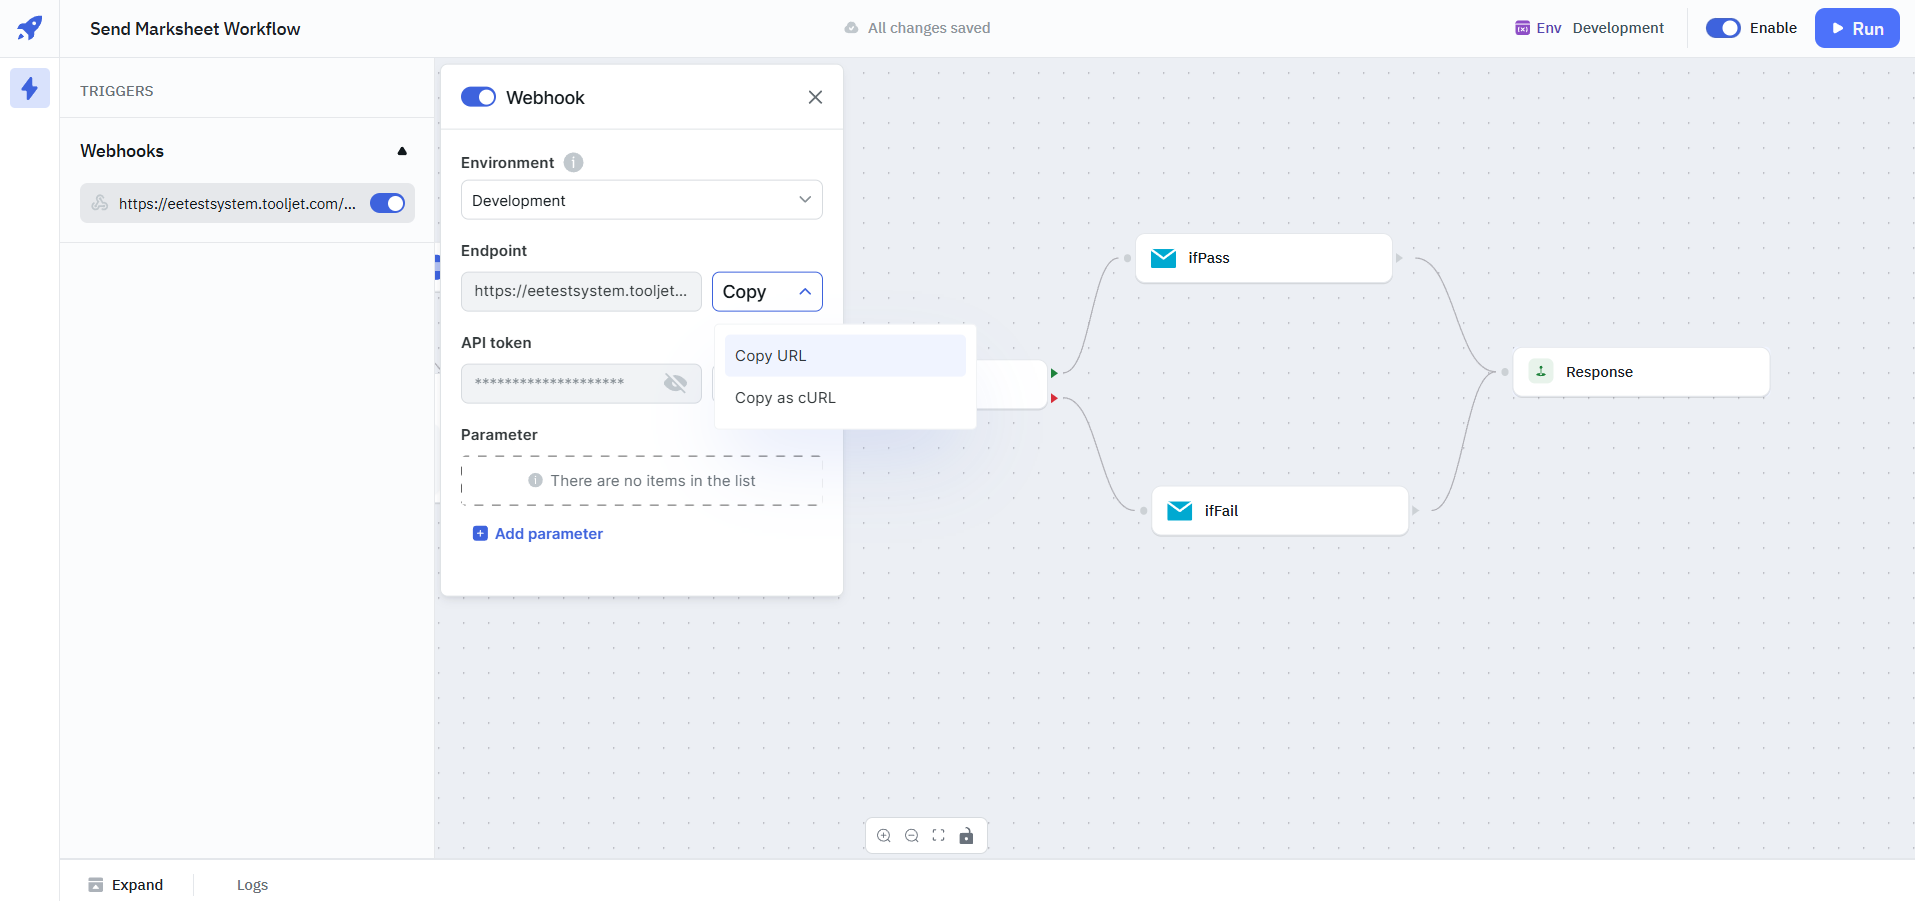Screen dimensions: 1915x901
Task: Zoom in on the workflow canvas
Action: tap(884, 836)
